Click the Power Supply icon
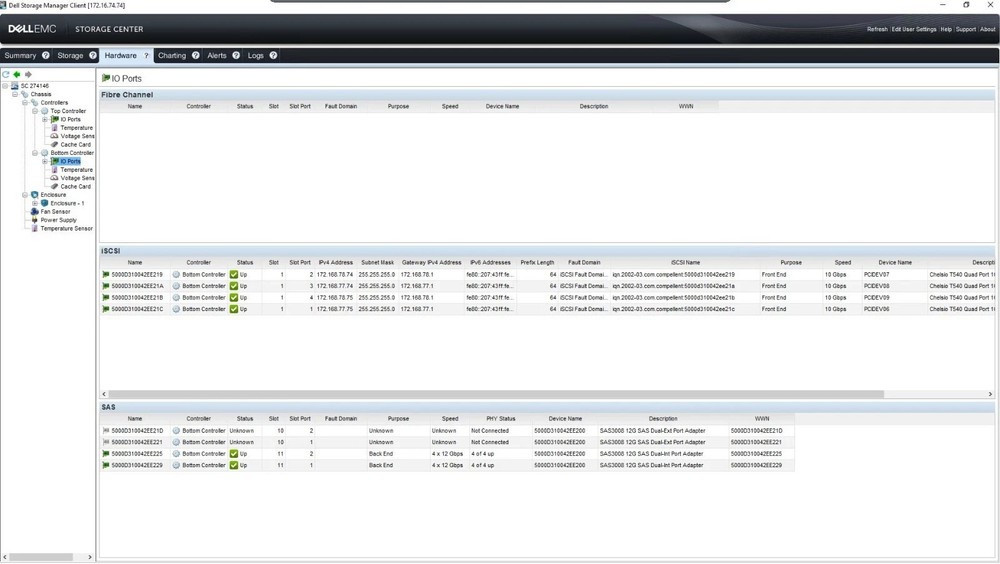The width and height of the screenshot is (1000, 564). (x=34, y=219)
